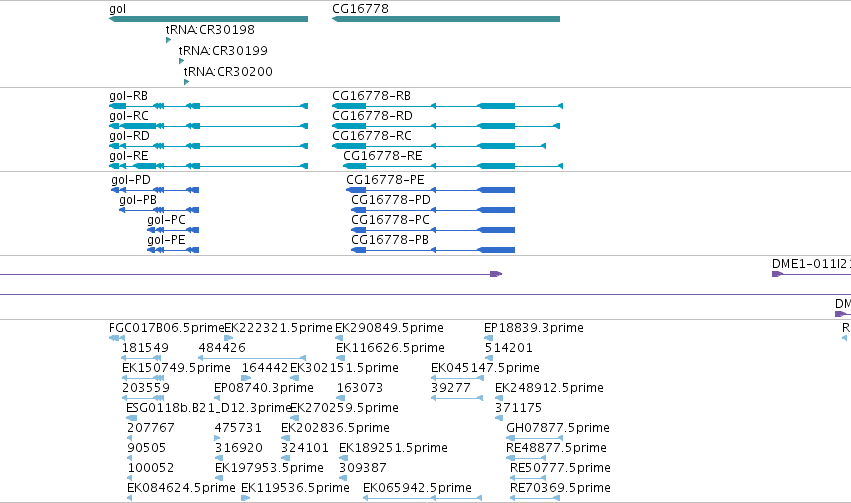
Task: Select the CG16778-RD transcript
Action: (446, 126)
